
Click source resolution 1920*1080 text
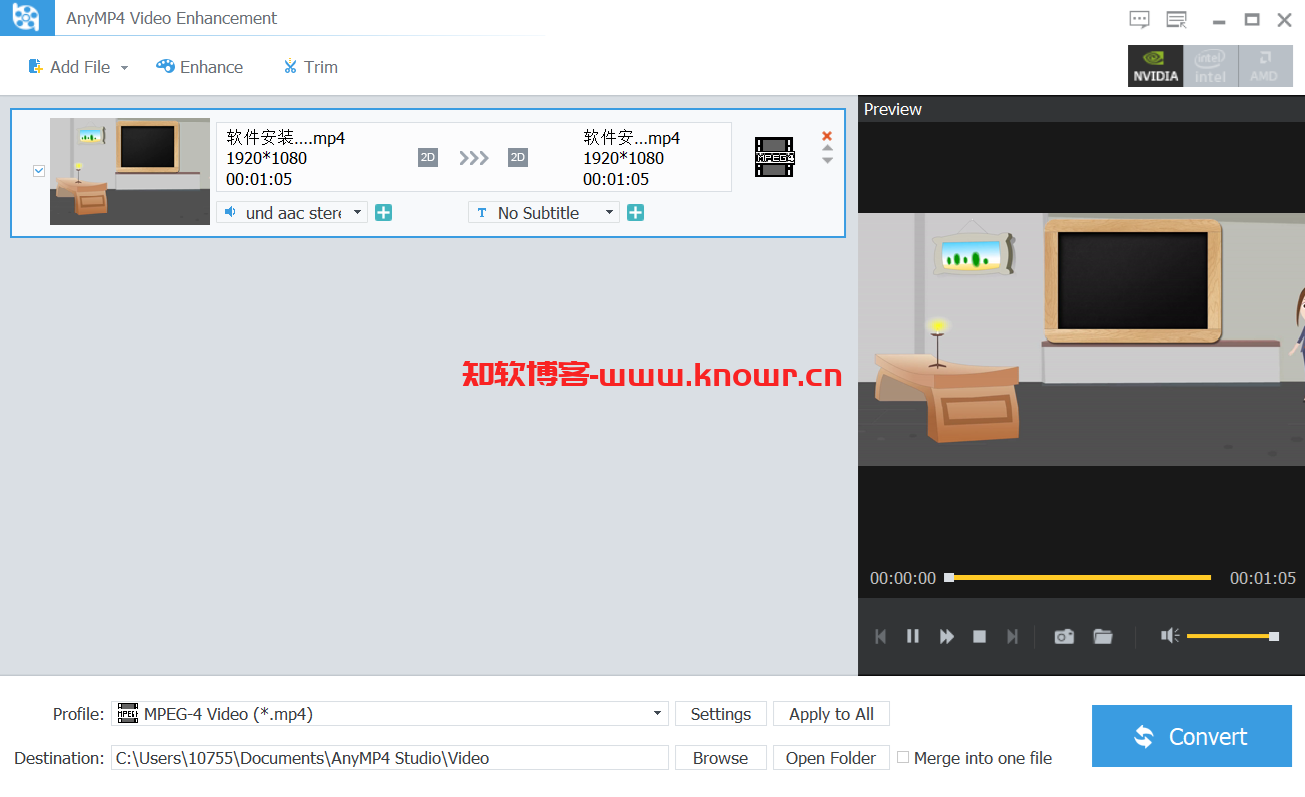(x=267, y=158)
